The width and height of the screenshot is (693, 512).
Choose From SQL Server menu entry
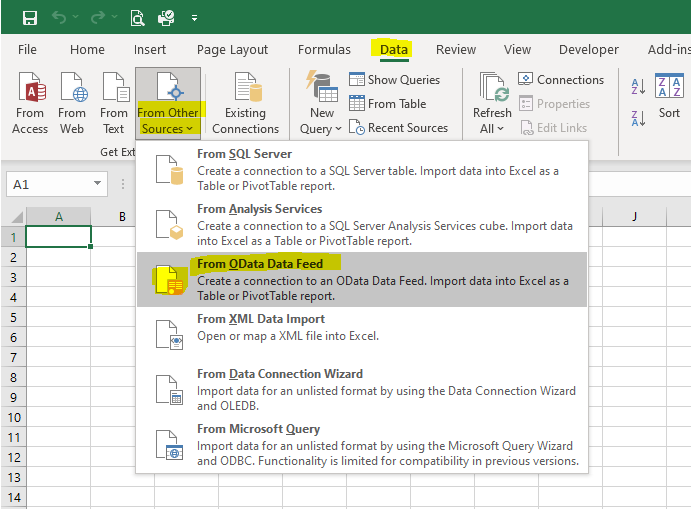click(x=362, y=170)
